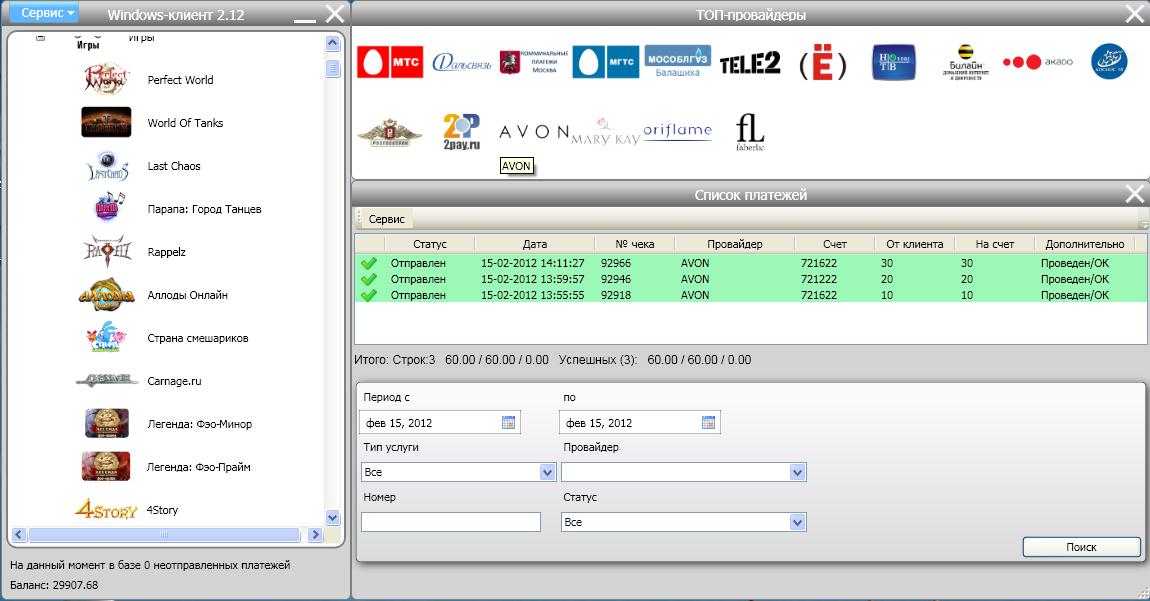This screenshot has height=601, width=1150.
Task: Choose the red (Ё) provider logo
Action: [x=822, y=63]
